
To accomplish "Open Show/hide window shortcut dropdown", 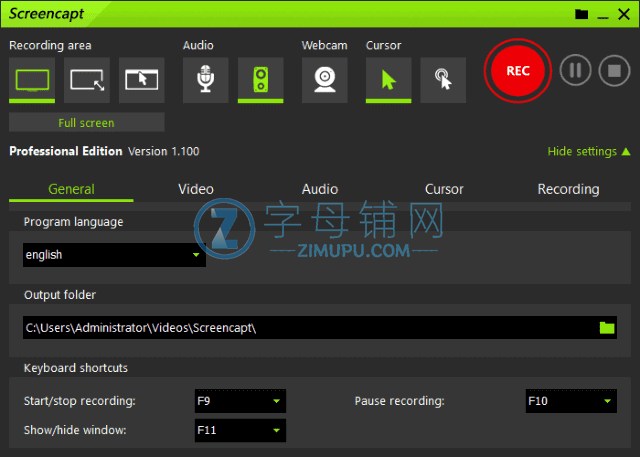I will click(x=240, y=430).
